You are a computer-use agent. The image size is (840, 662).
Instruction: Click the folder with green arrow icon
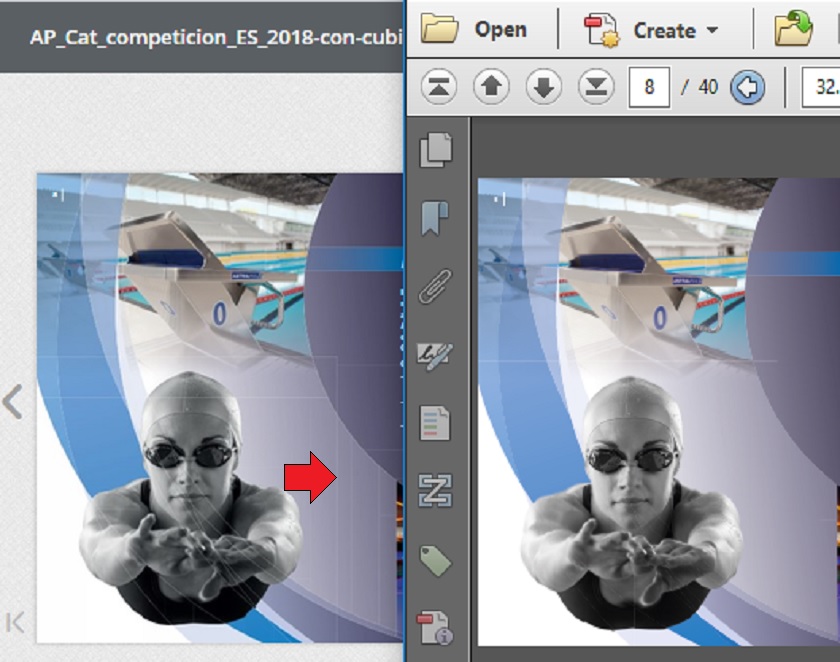click(x=793, y=29)
